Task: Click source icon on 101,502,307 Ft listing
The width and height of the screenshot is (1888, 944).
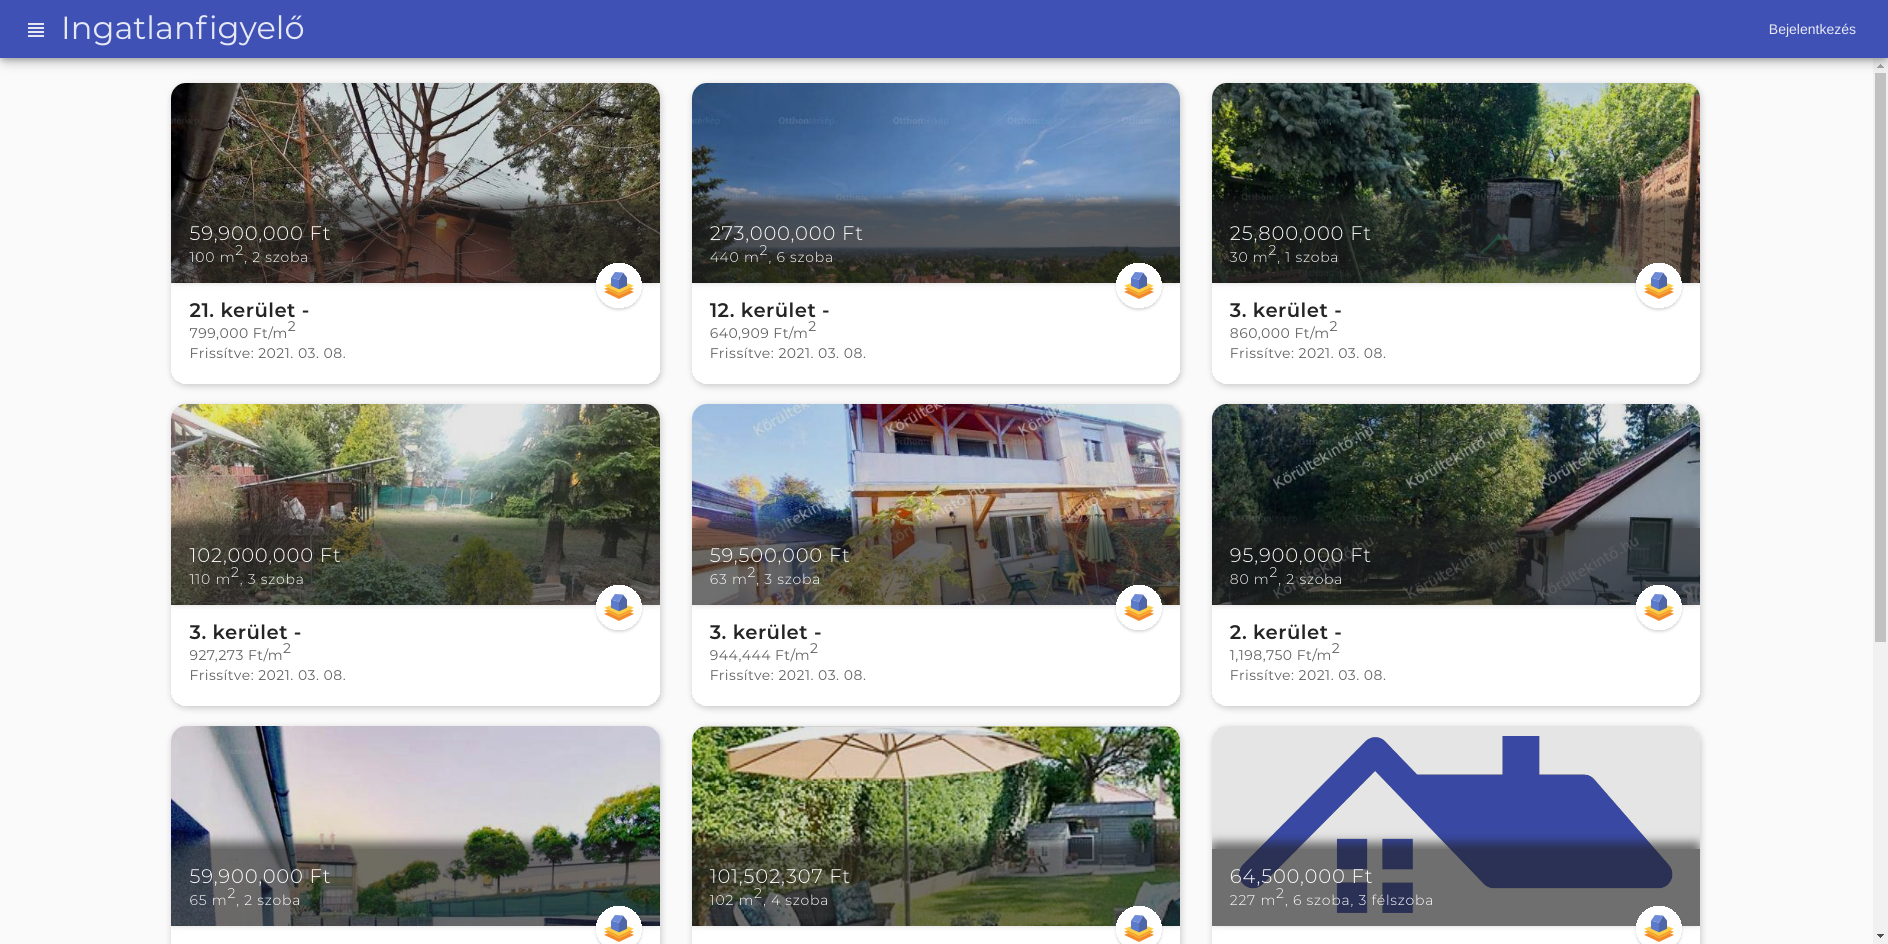Action: (x=1139, y=926)
